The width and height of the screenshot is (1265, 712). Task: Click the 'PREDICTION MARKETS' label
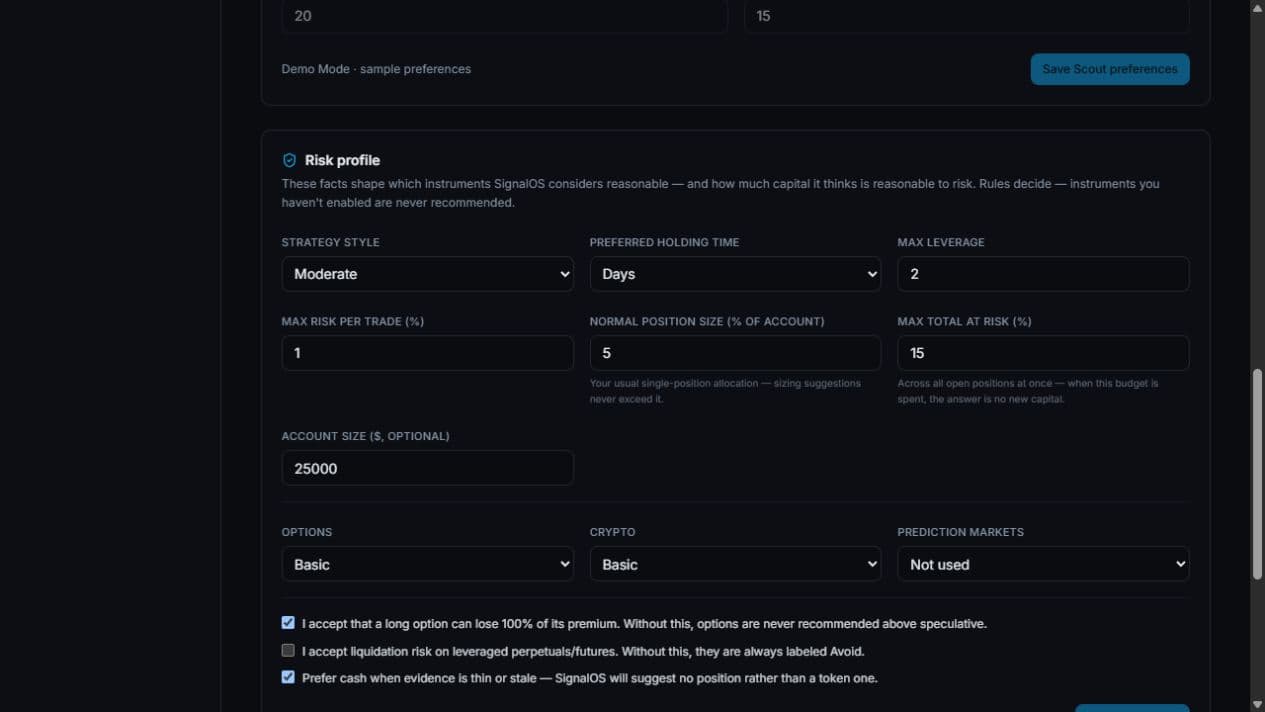pyautogui.click(x=961, y=532)
